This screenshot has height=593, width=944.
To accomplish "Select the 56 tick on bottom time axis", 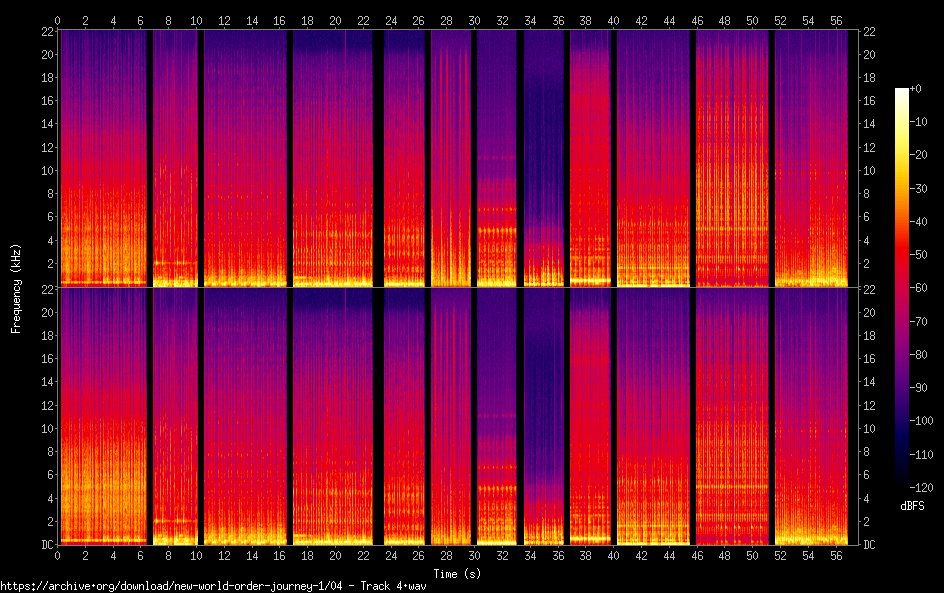I will [834, 554].
